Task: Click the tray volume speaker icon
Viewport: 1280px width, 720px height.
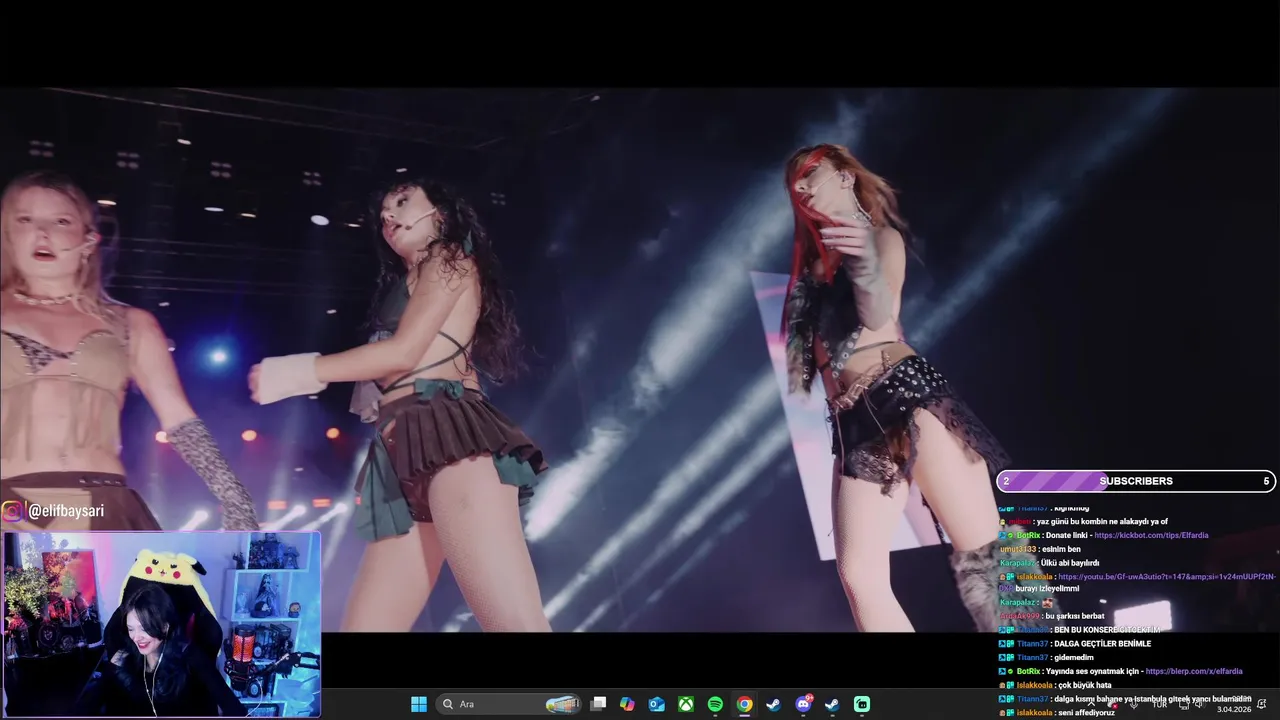Action: tap(1198, 704)
